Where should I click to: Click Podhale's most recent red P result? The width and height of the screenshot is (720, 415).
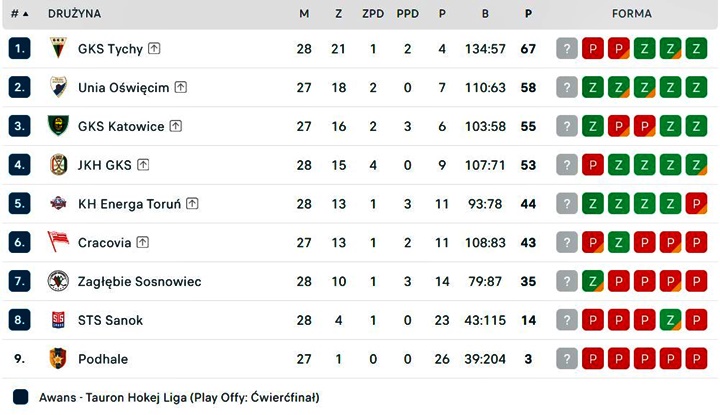(x=593, y=358)
